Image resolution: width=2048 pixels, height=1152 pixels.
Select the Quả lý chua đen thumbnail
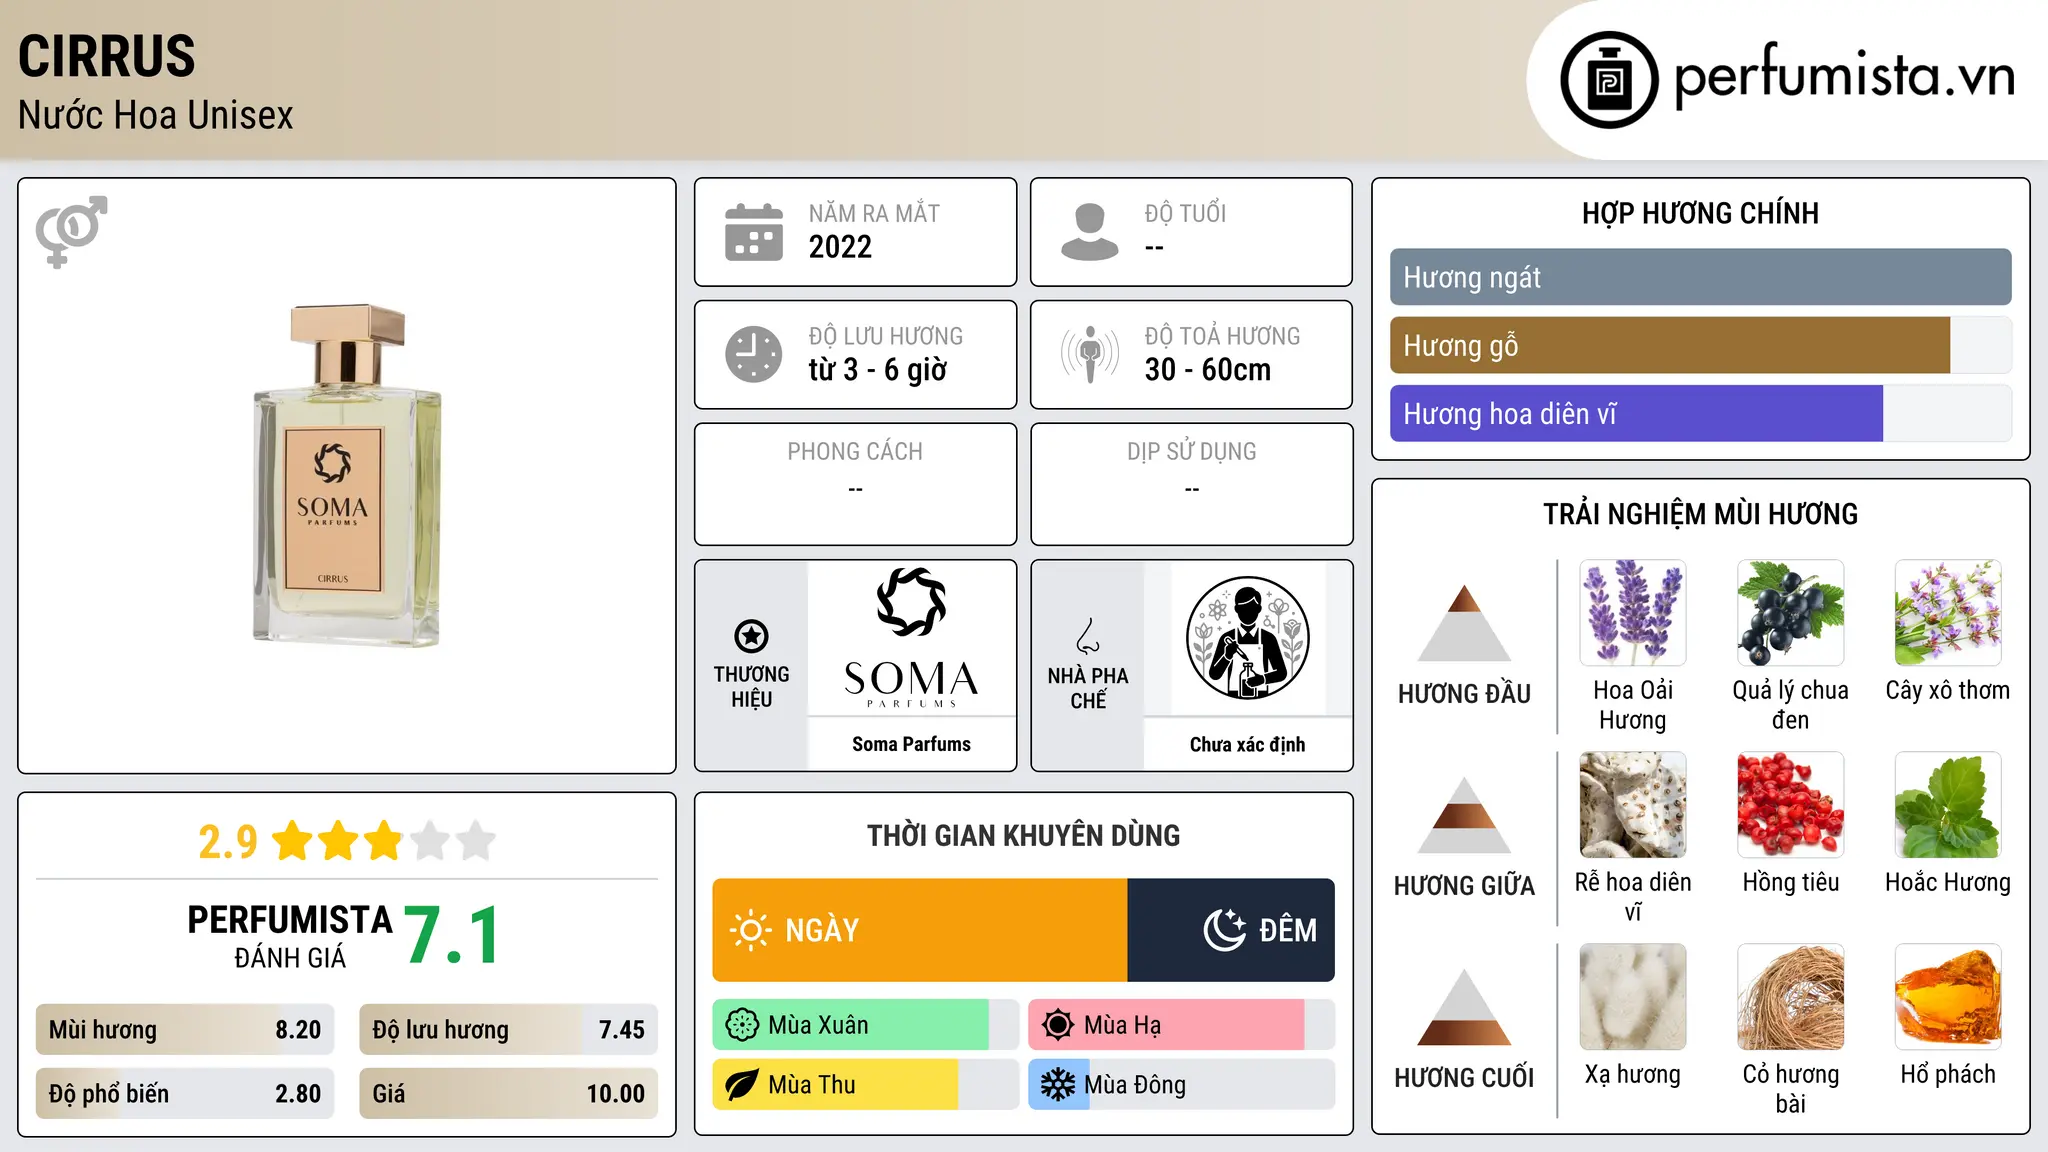pos(1790,613)
